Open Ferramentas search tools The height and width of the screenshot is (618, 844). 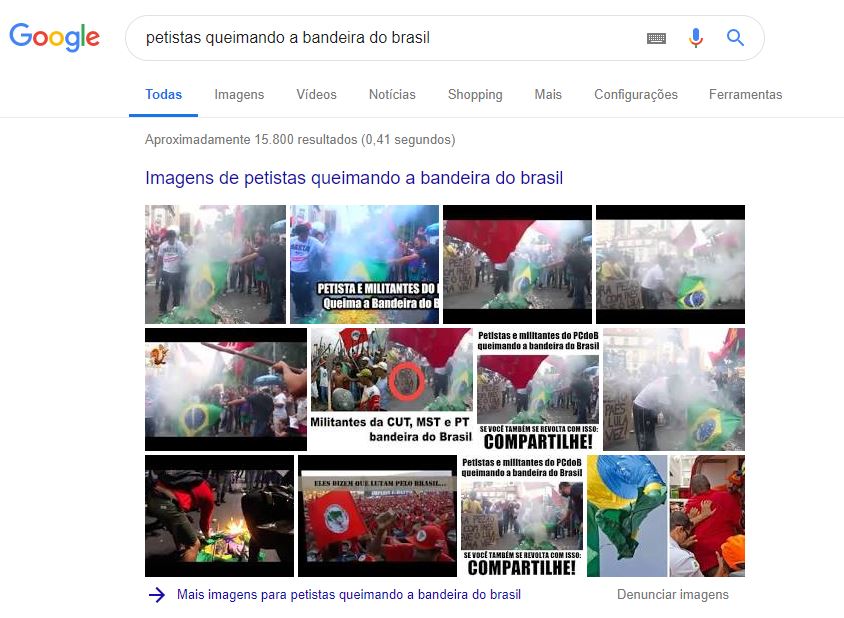coord(745,94)
